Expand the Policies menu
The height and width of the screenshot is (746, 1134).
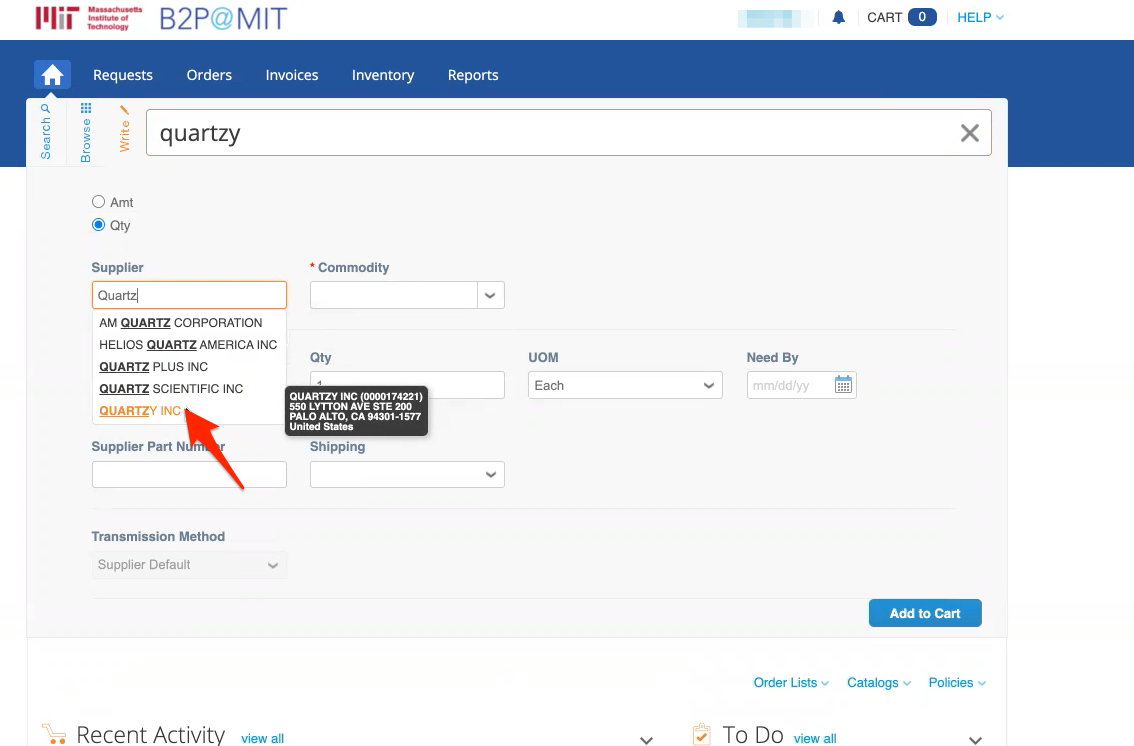click(957, 682)
